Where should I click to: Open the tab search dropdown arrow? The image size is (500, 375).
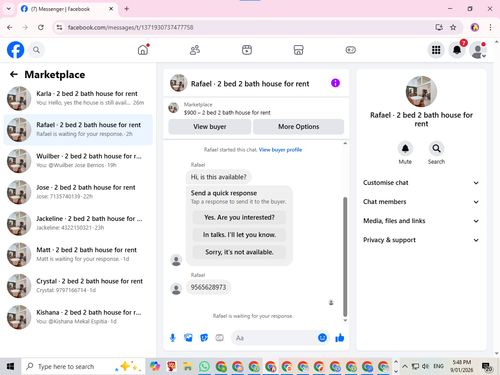pyautogui.click(x=9, y=9)
